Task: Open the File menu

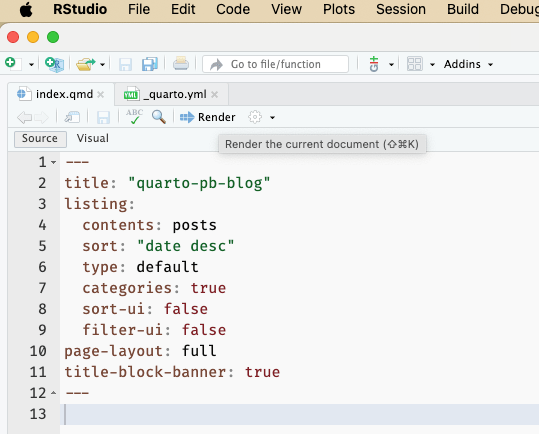Action: coord(139,9)
